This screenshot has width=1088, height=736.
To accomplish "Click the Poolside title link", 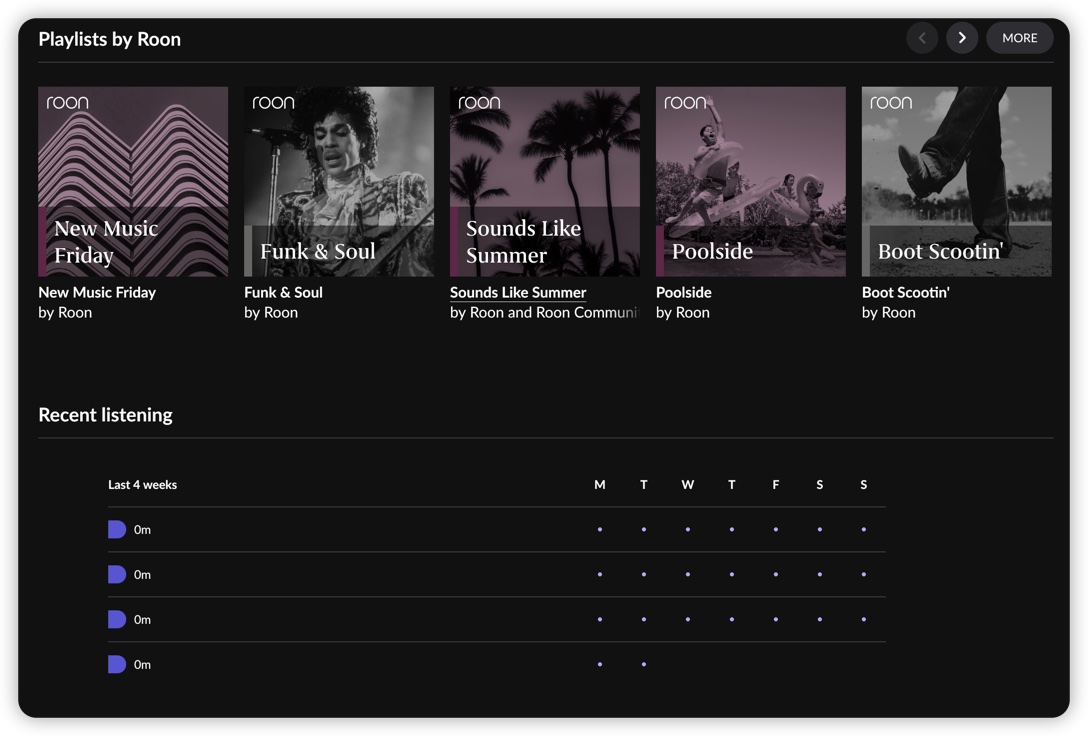I will [683, 292].
